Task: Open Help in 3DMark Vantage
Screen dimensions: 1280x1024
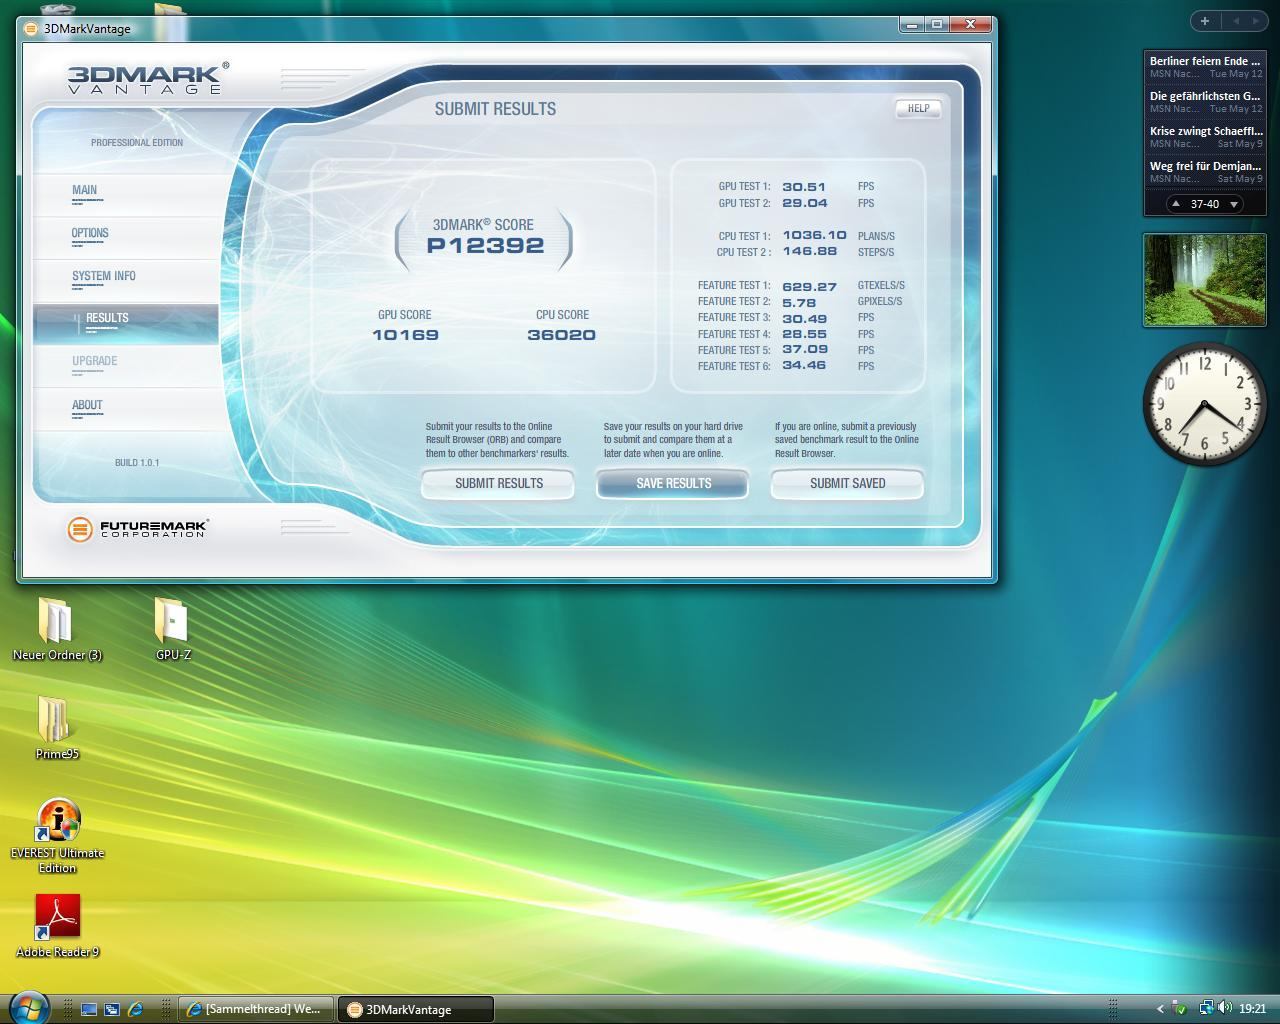Action: (x=918, y=108)
